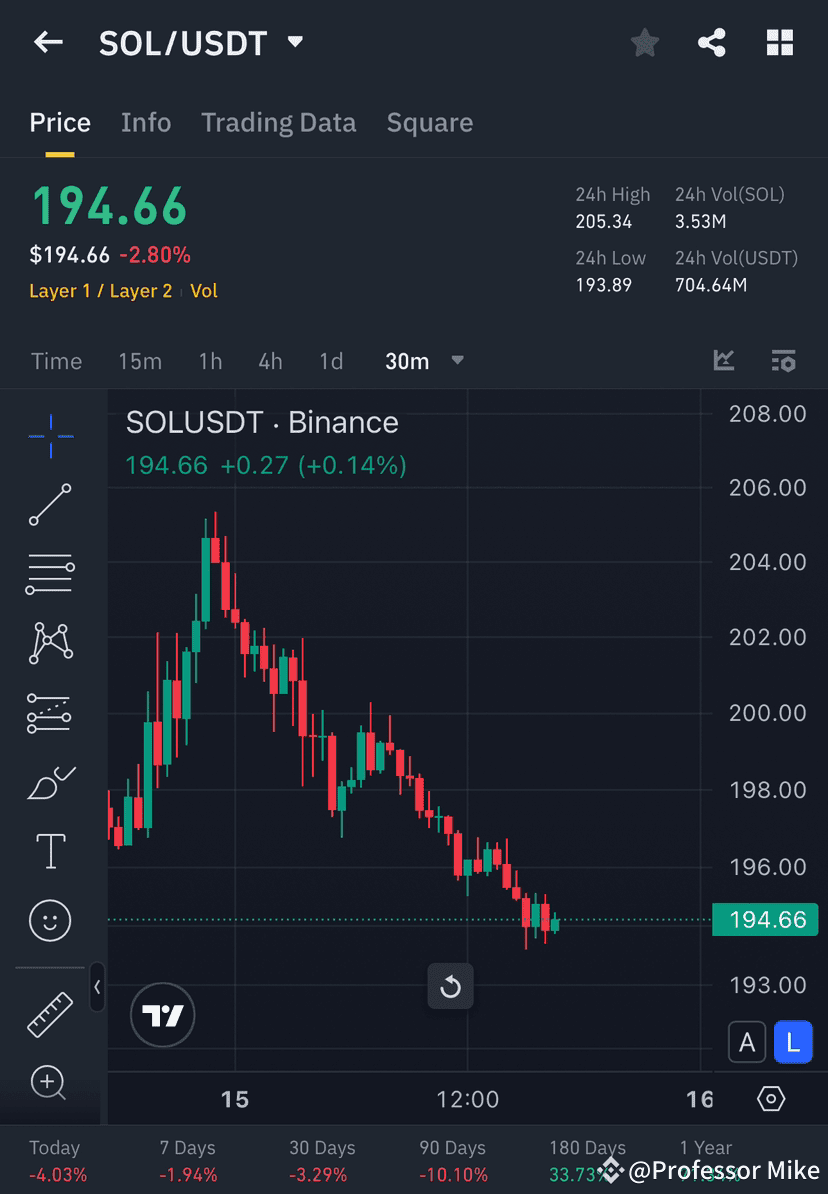Viewport: 828px width, 1194px height.
Task: Select the text annotation tool
Action: [x=50, y=850]
